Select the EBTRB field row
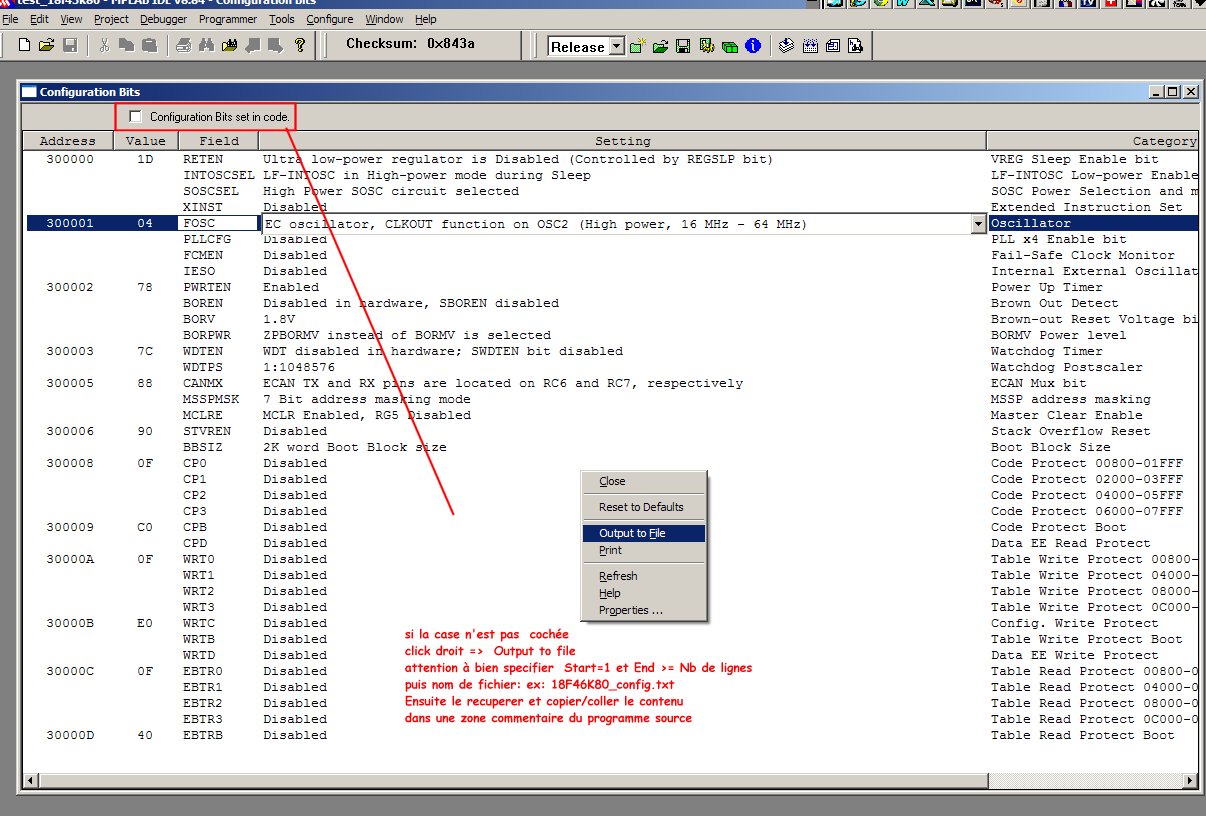Screen dimensions: 1206x816 pos(610,735)
